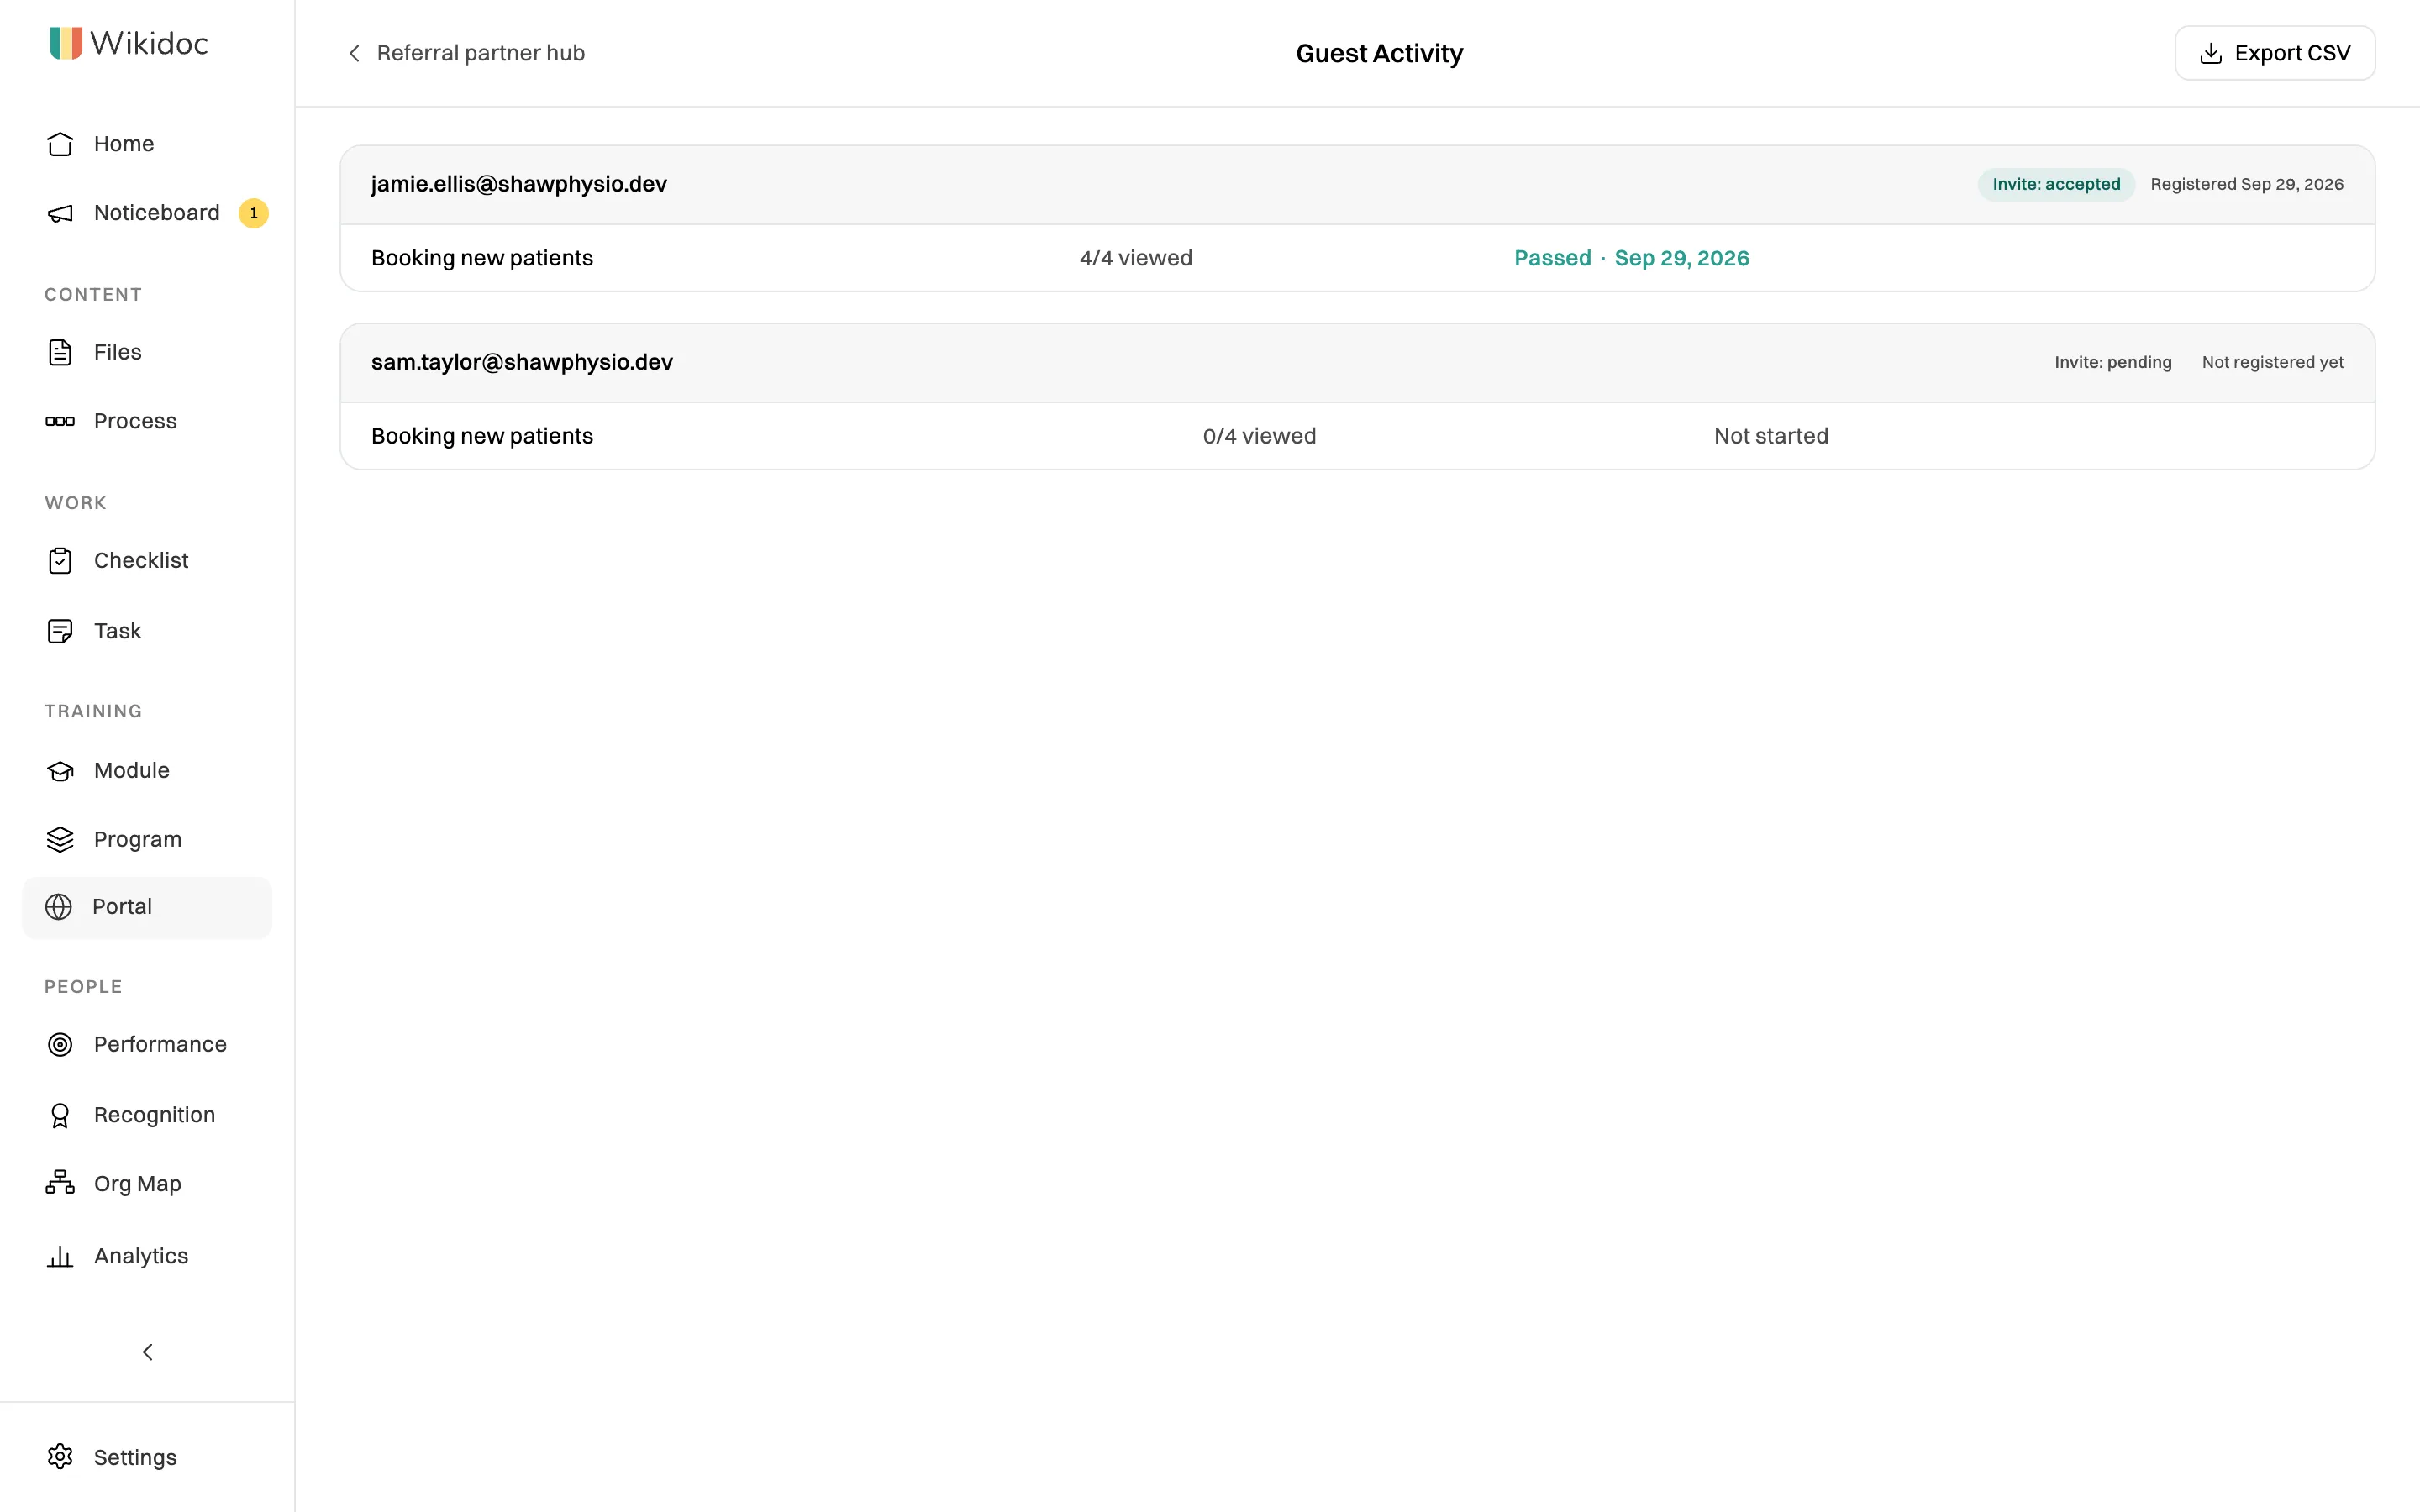The image size is (2420, 1512).
Task: Click the Noticeboard notification badge
Action: pos(254,213)
